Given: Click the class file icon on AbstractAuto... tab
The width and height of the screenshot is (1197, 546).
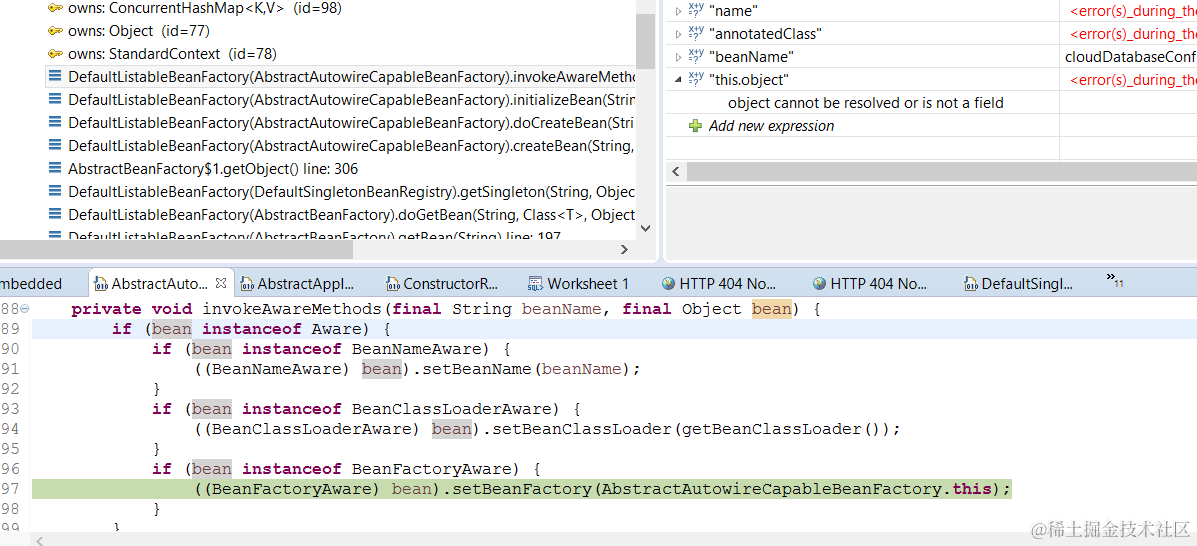Looking at the screenshot, I should click(x=100, y=284).
